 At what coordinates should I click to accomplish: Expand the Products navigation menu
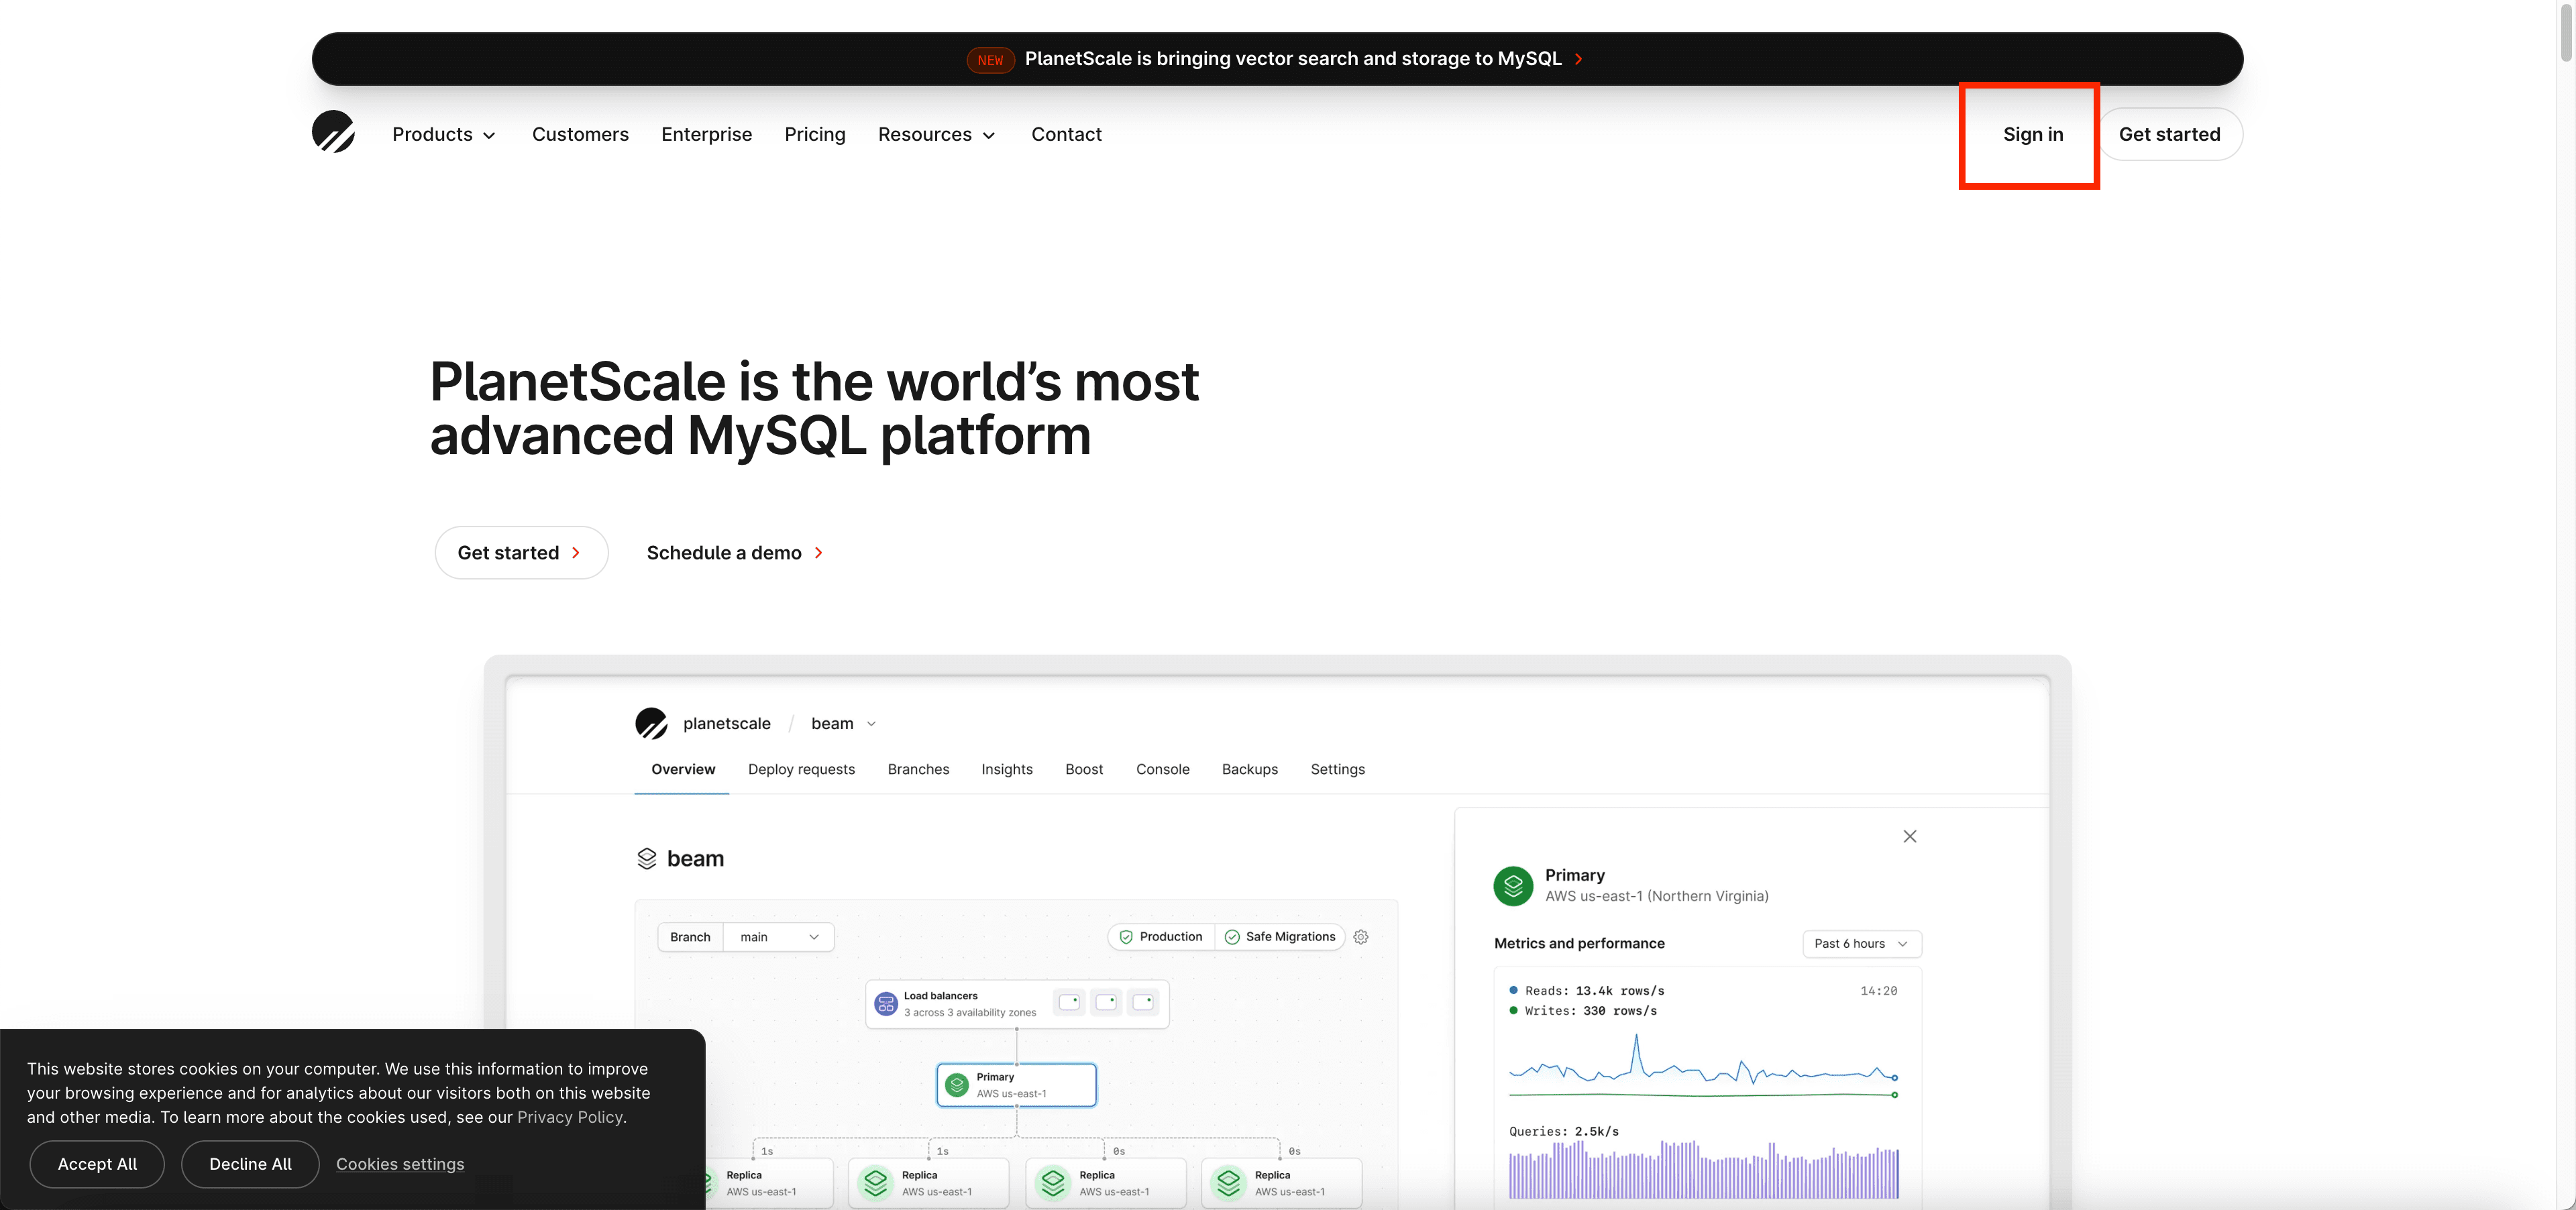coord(443,134)
